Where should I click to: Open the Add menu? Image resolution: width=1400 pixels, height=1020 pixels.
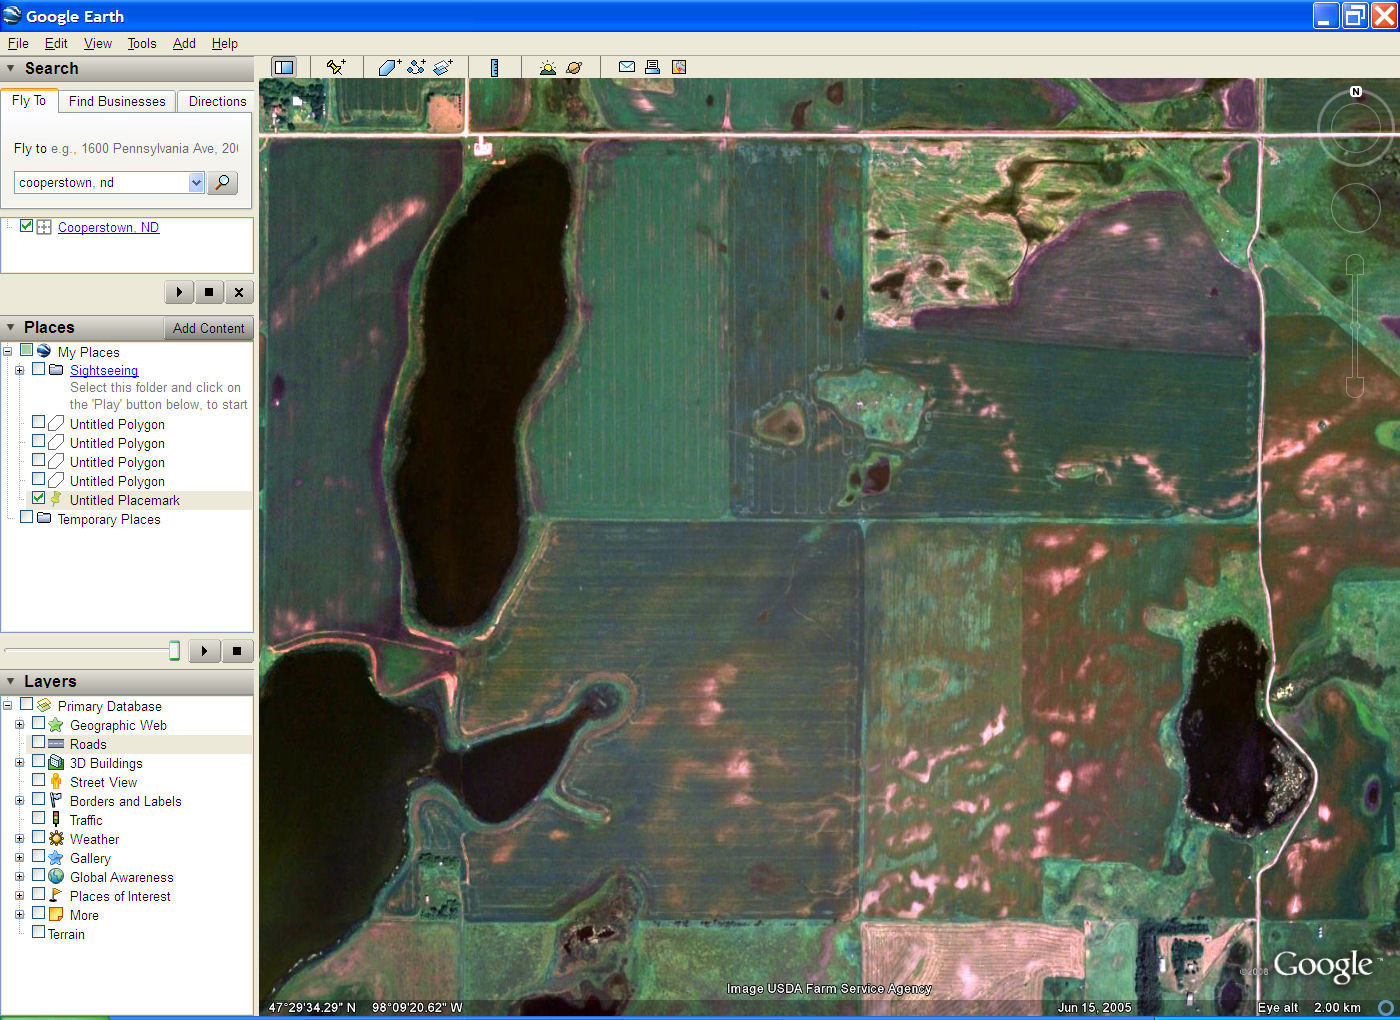(184, 43)
